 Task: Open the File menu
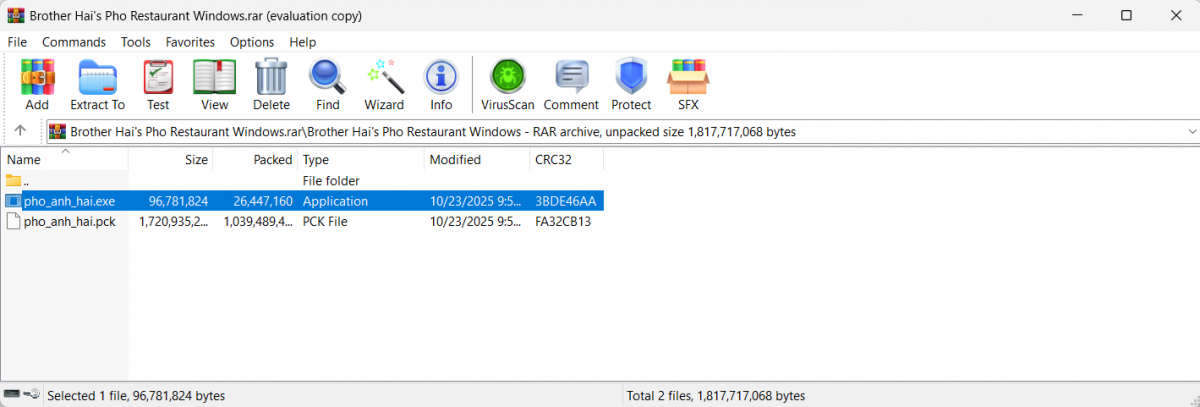pos(17,42)
